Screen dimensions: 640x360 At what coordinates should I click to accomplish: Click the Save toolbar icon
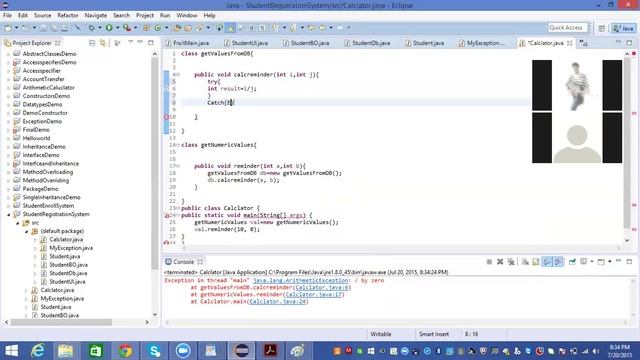coord(43,28)
